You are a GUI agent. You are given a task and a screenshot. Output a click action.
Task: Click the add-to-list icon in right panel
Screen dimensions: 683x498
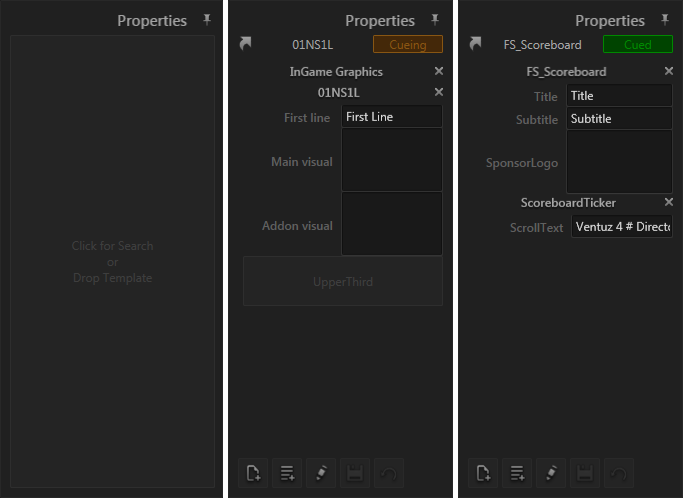(x=517, y=473)
